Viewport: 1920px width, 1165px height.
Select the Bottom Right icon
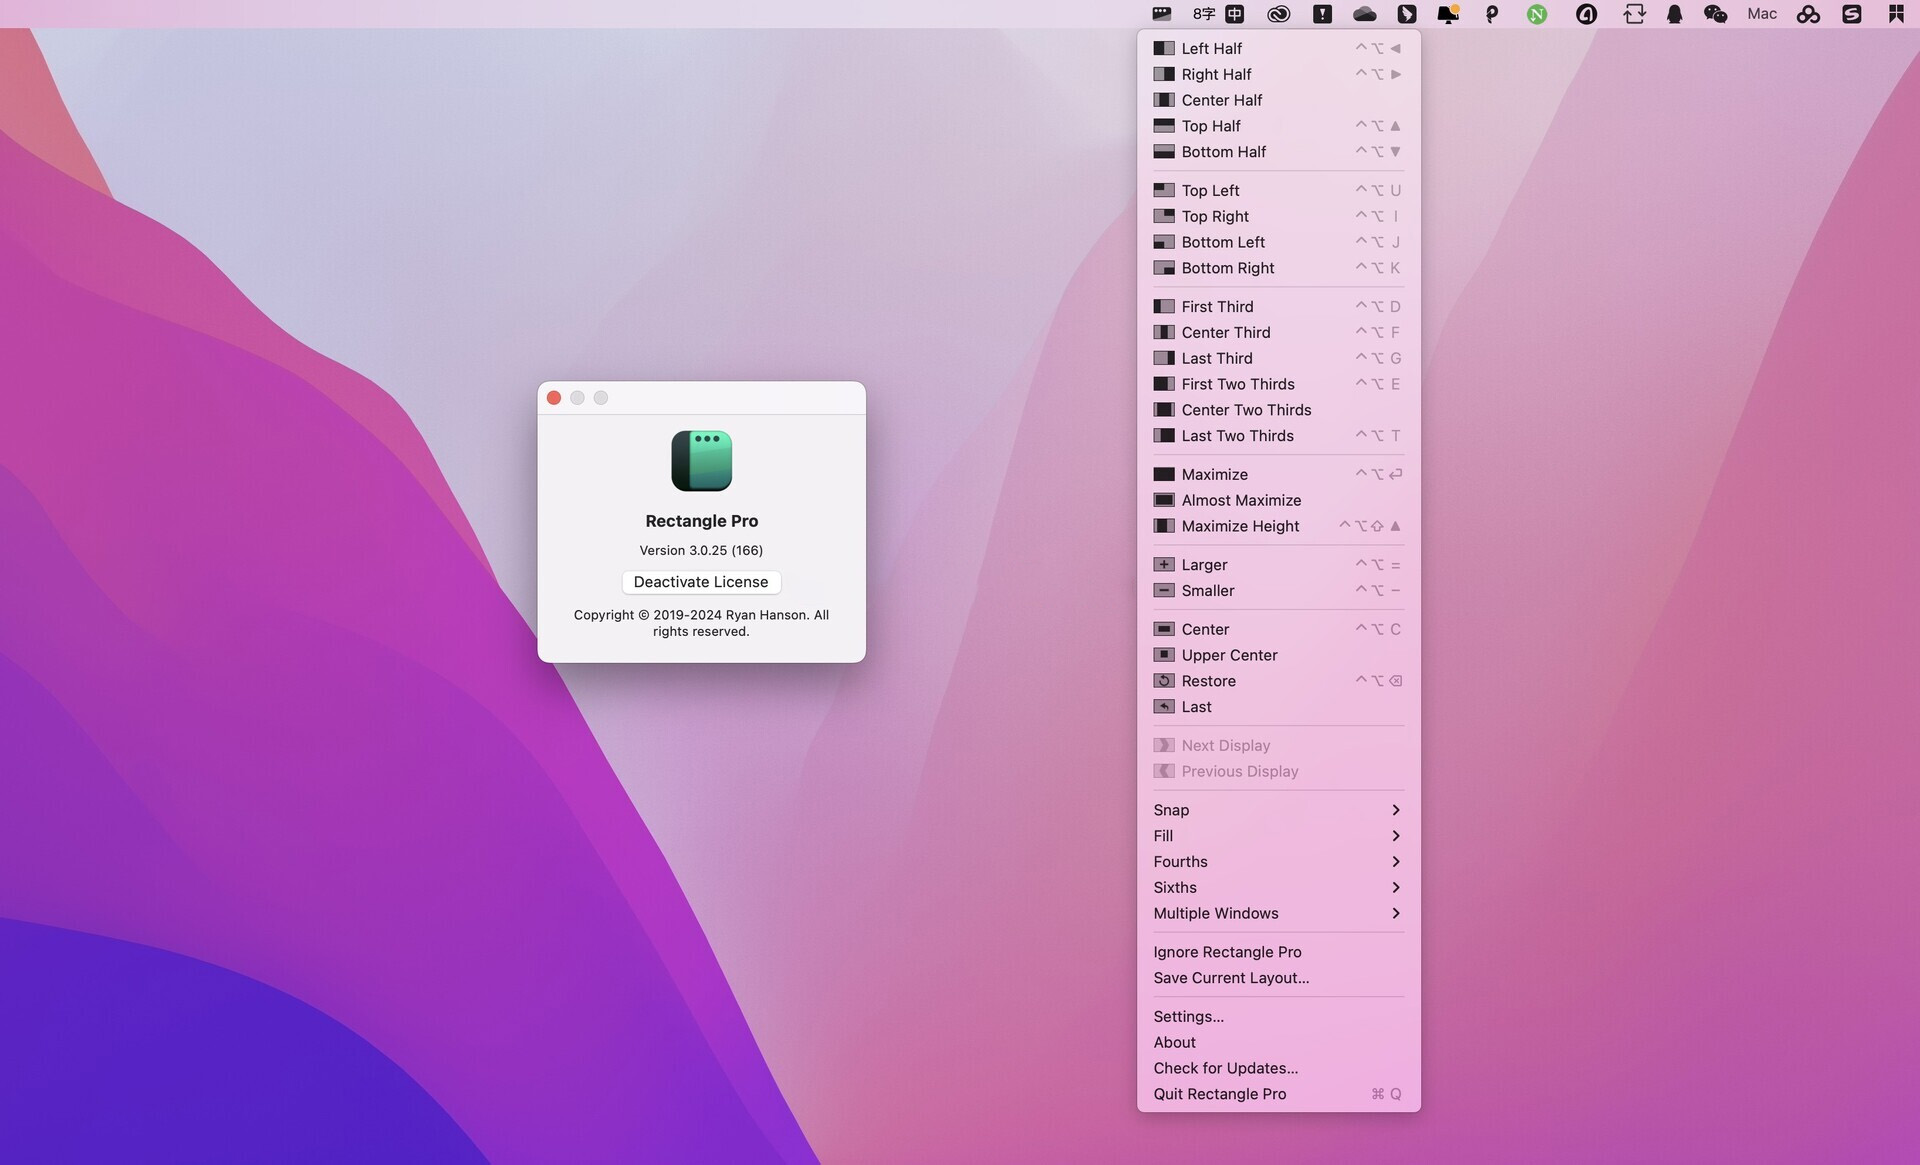pyautogui.click(x=1164, y=268)
